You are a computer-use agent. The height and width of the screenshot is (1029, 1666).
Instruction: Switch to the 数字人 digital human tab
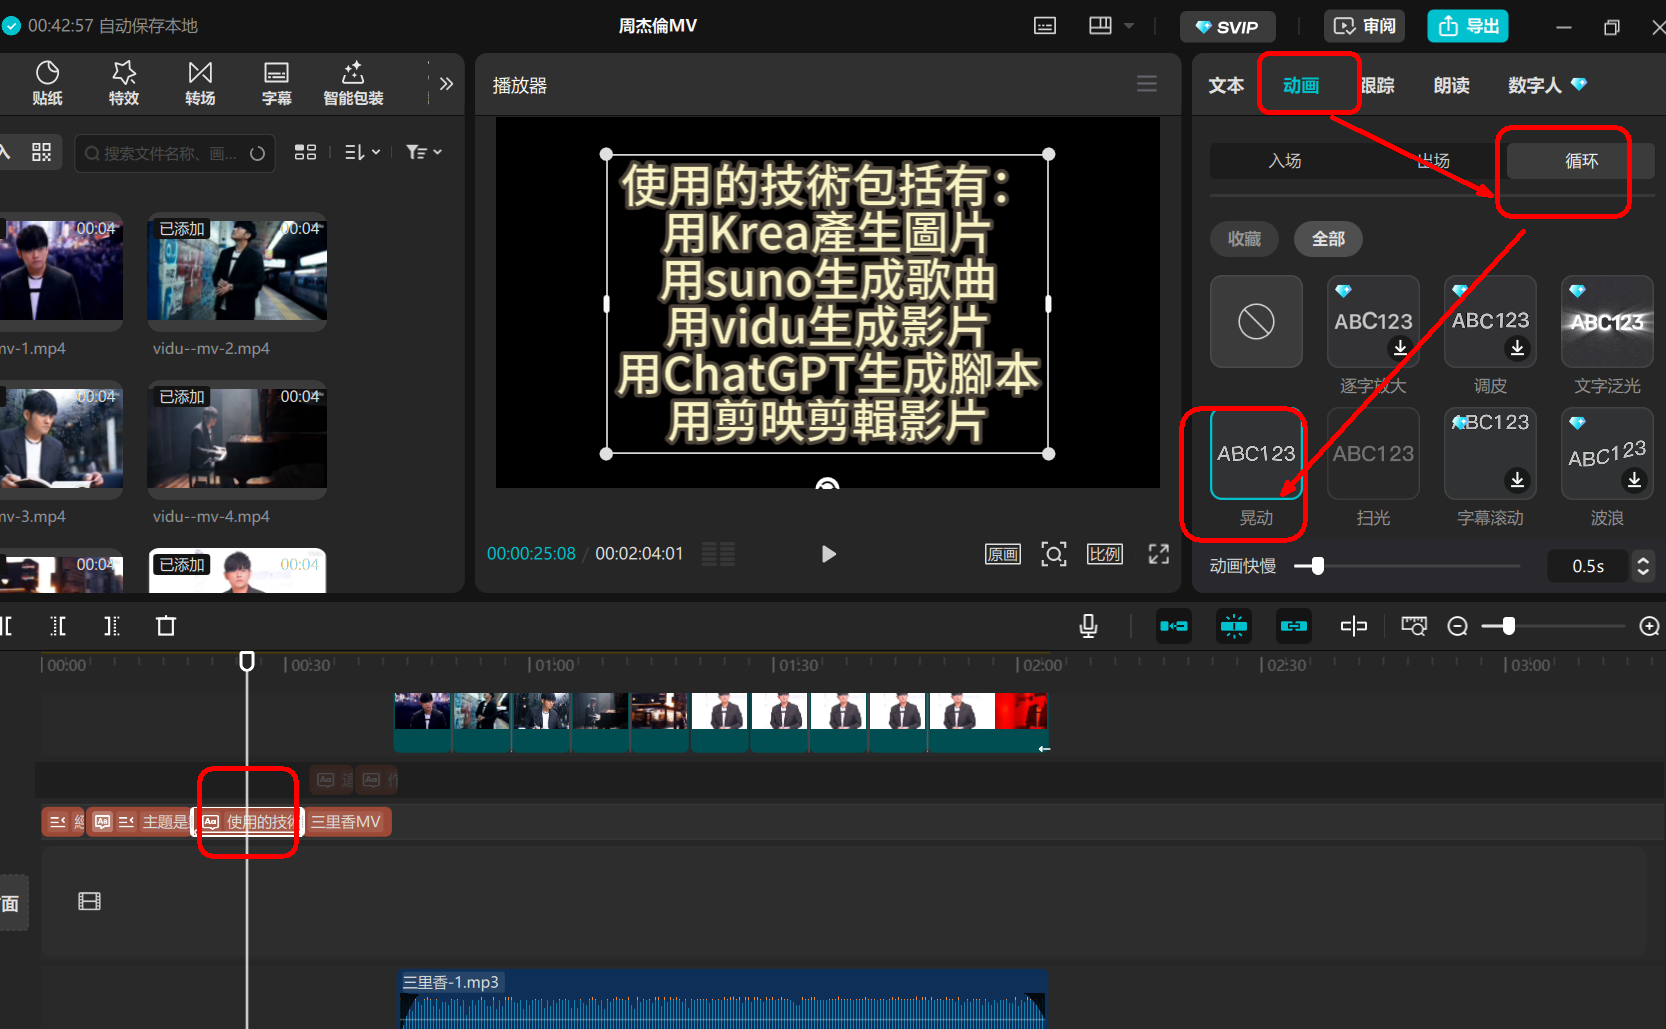1547,85
